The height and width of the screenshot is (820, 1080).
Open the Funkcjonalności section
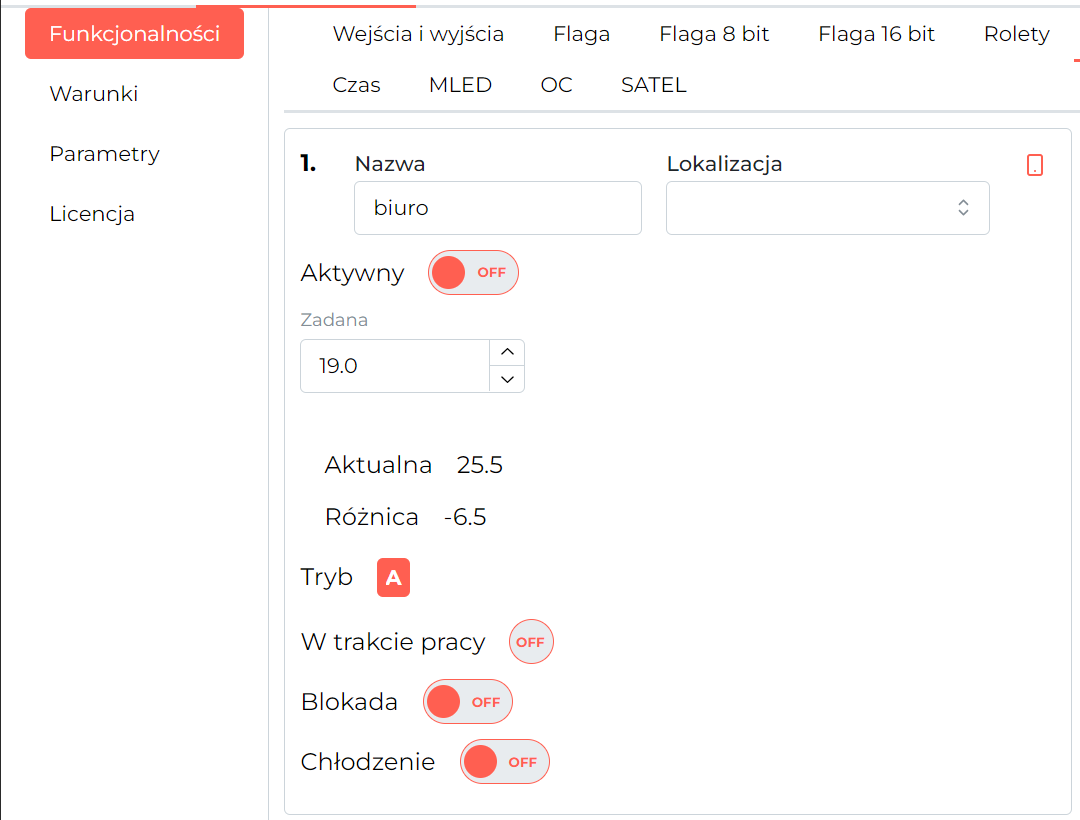click(134, 34)
